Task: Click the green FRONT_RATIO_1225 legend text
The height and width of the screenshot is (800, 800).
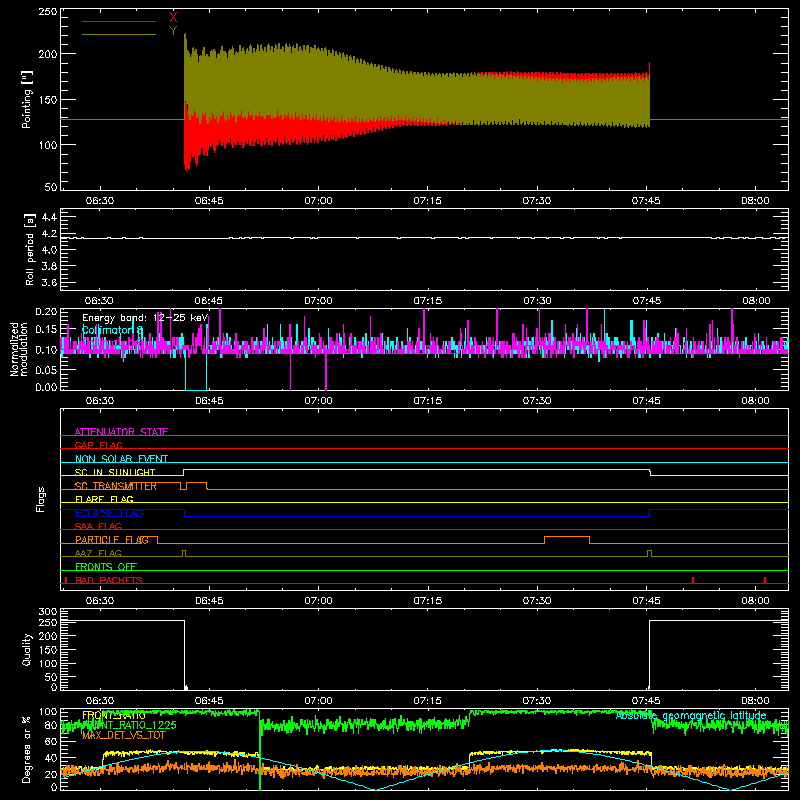Action: click(x=129, y=725)
